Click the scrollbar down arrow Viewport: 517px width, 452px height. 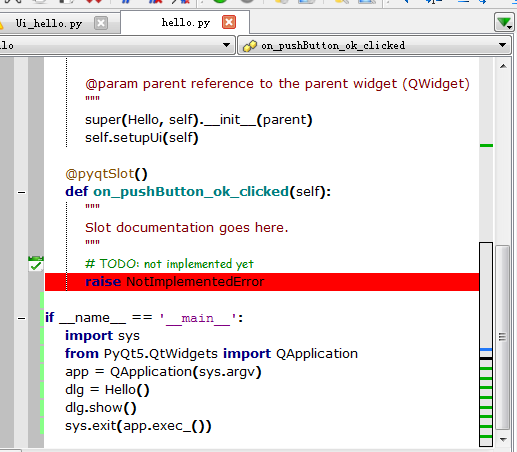click(503, 440)
